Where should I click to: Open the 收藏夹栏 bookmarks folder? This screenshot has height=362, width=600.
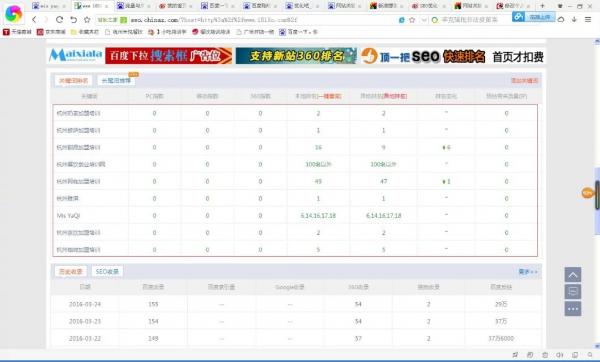click(85, 32)
